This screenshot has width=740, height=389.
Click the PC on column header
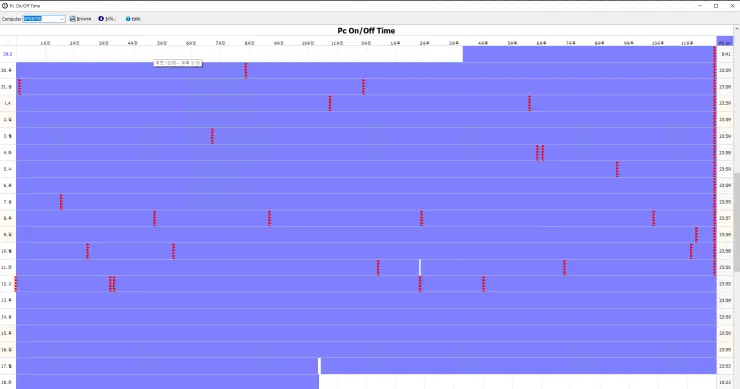[x=725, y=42]
